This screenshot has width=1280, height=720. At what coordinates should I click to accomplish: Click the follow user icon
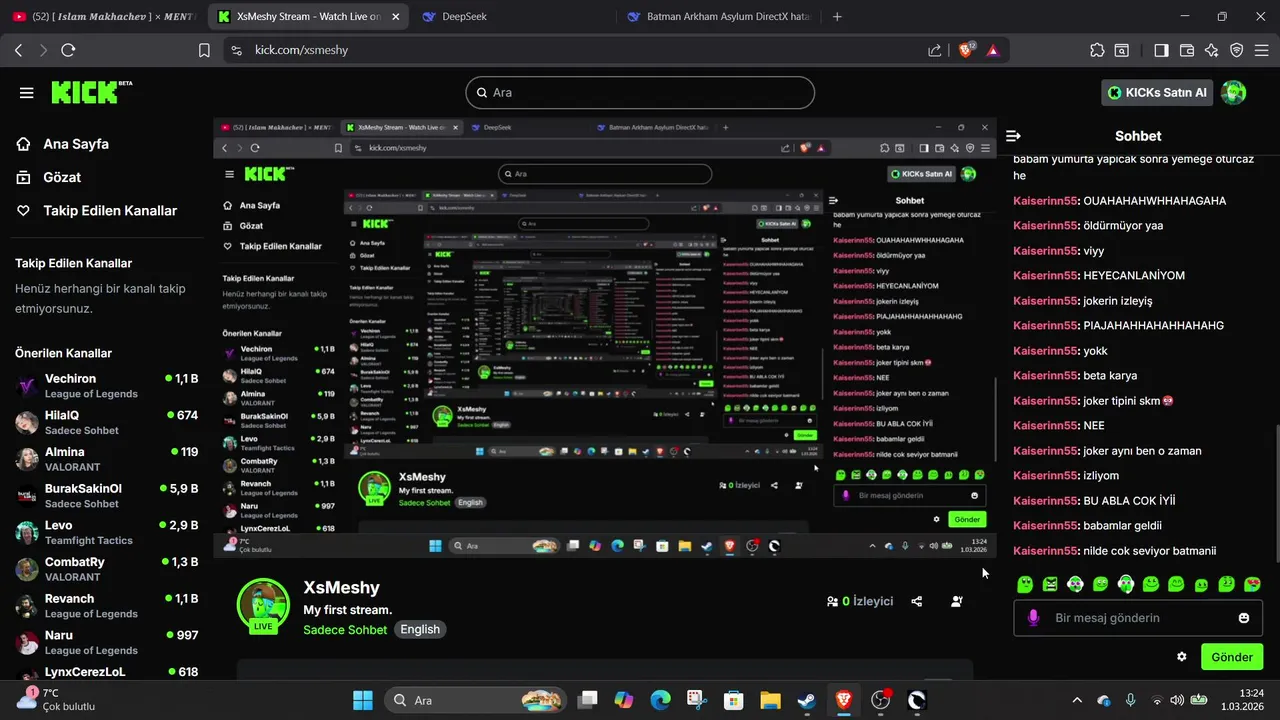[x=957, y=602]
